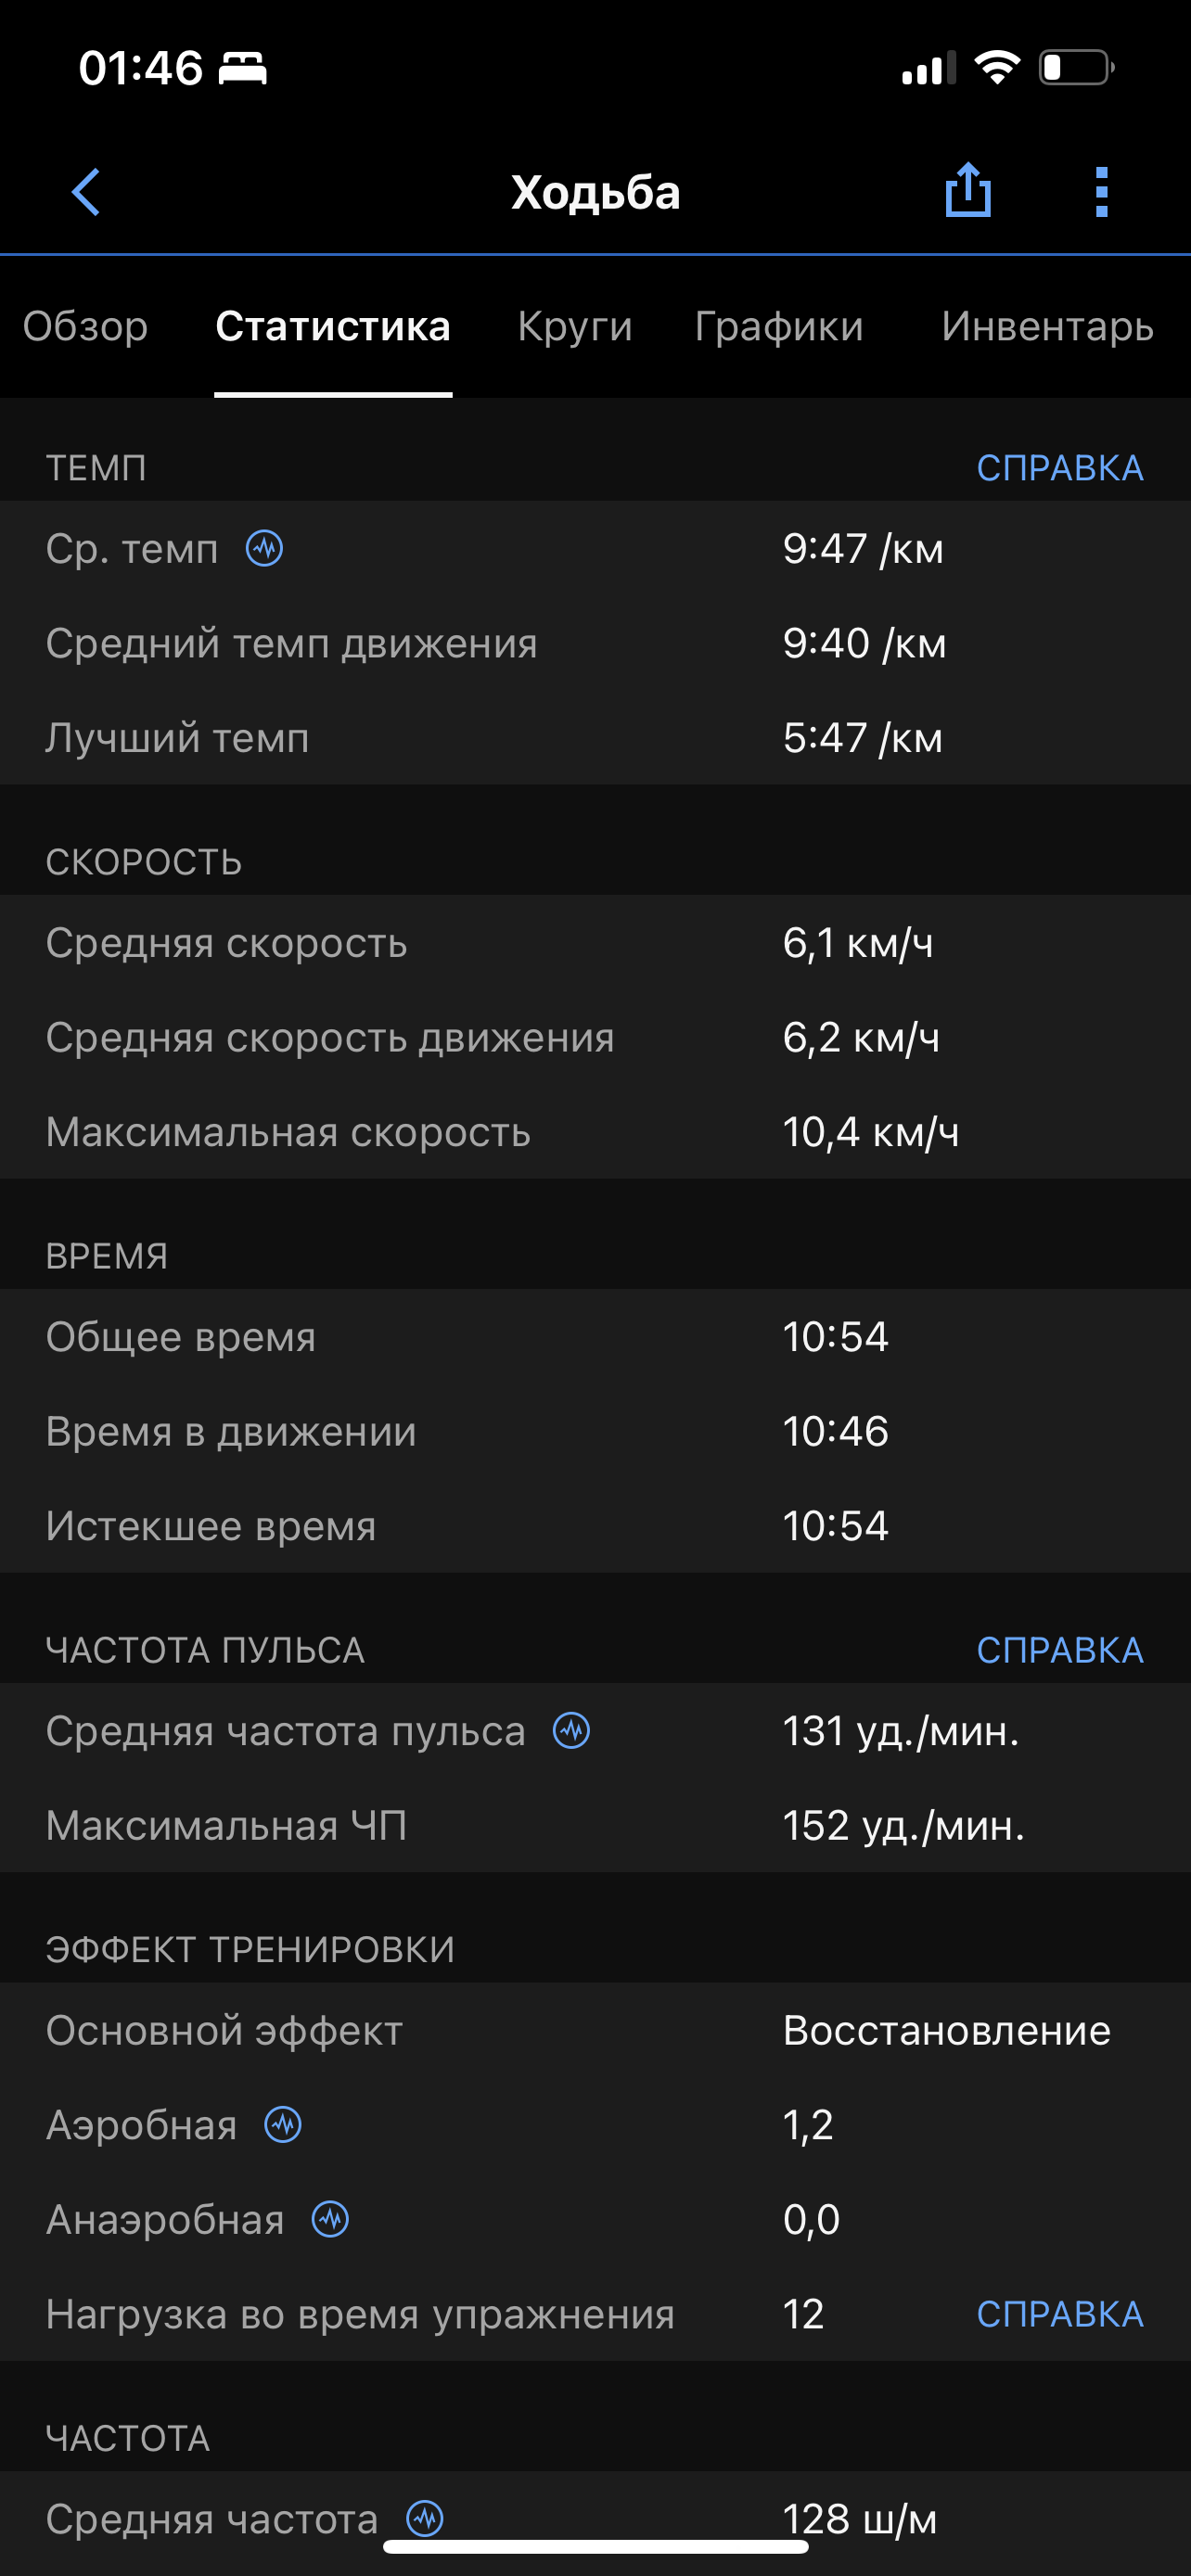The image size is (1191, 2576).
Task: Open СПРАВКА link for ЧАСТОТА ПУЛЬСА
Action: pyautogui.click(x=1059, y=1650)
